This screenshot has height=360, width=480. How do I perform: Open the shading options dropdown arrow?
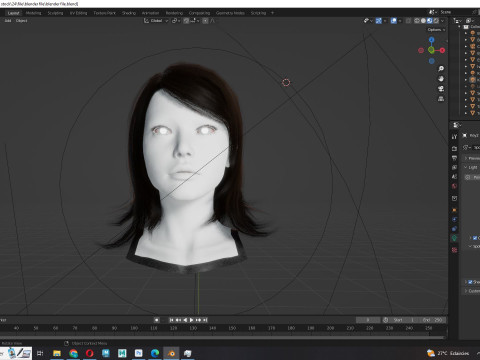[443, 21]
